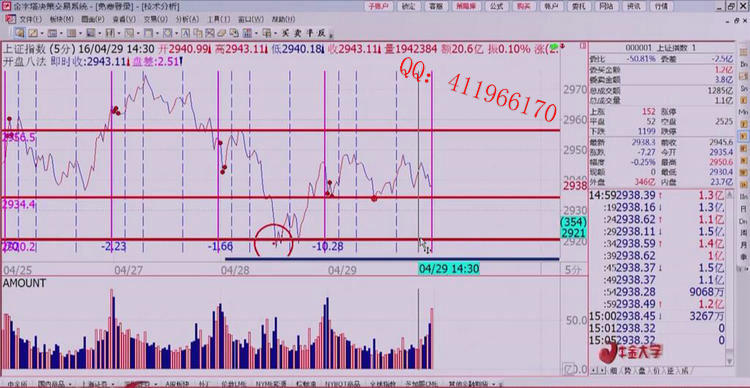Image resolution: width=750 pixels, height=388 pixels.
Task: Expand dropdown arrow beside second toolbar icon
Action: [x=42, y=33]
